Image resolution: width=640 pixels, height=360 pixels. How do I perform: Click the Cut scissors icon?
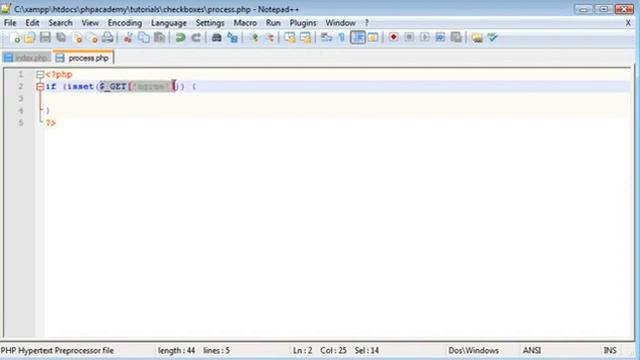(x=128, y=38)
